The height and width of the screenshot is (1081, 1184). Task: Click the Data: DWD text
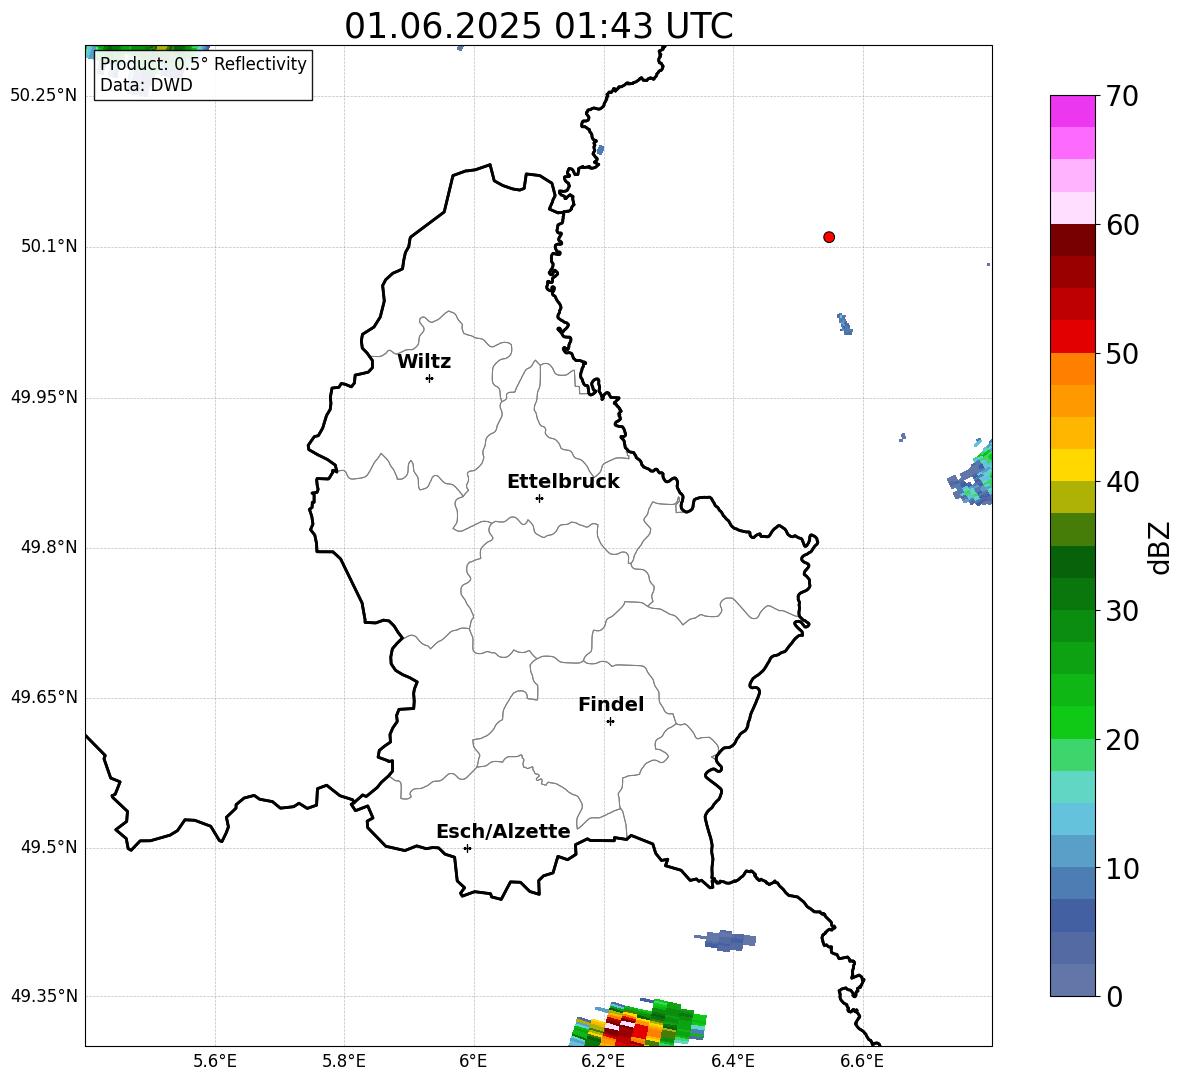coord(146,85)
